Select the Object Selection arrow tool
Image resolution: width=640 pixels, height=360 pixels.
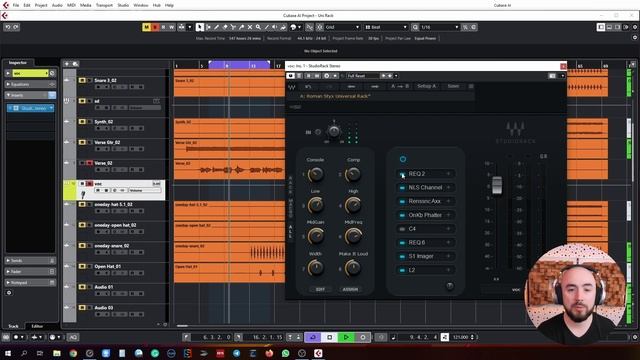pos(200,27)
